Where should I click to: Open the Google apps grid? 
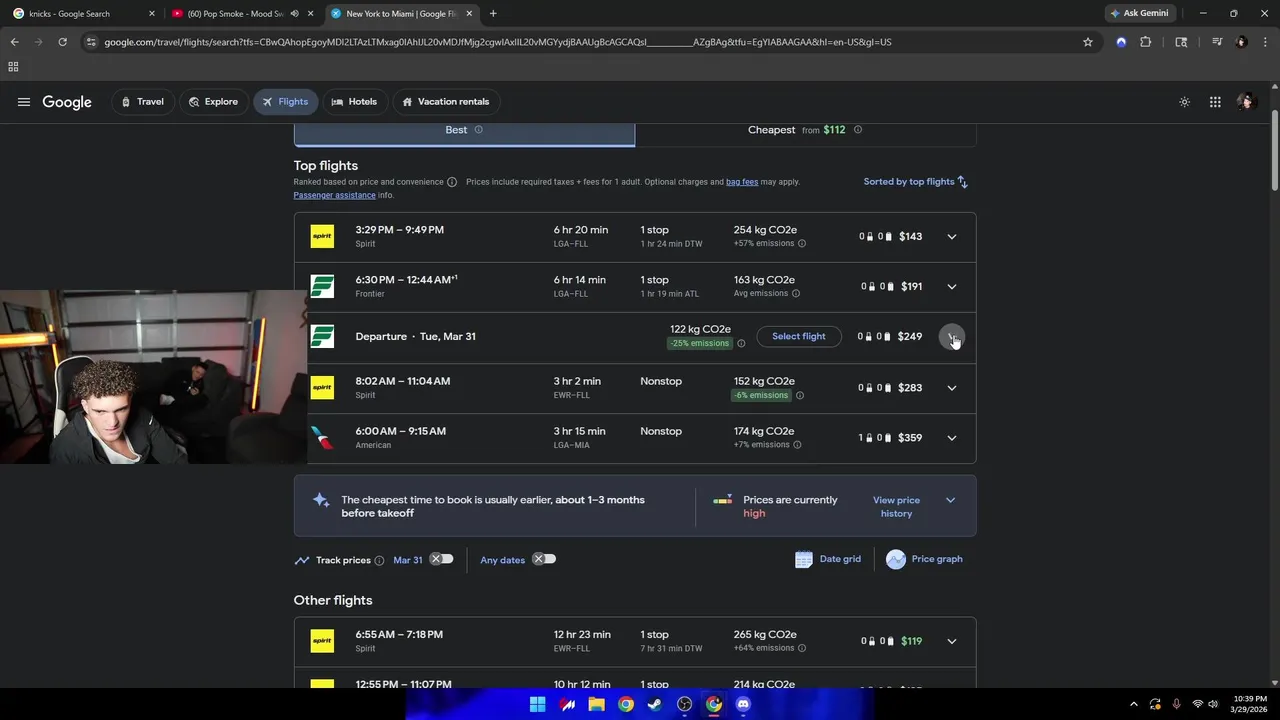1215,102
